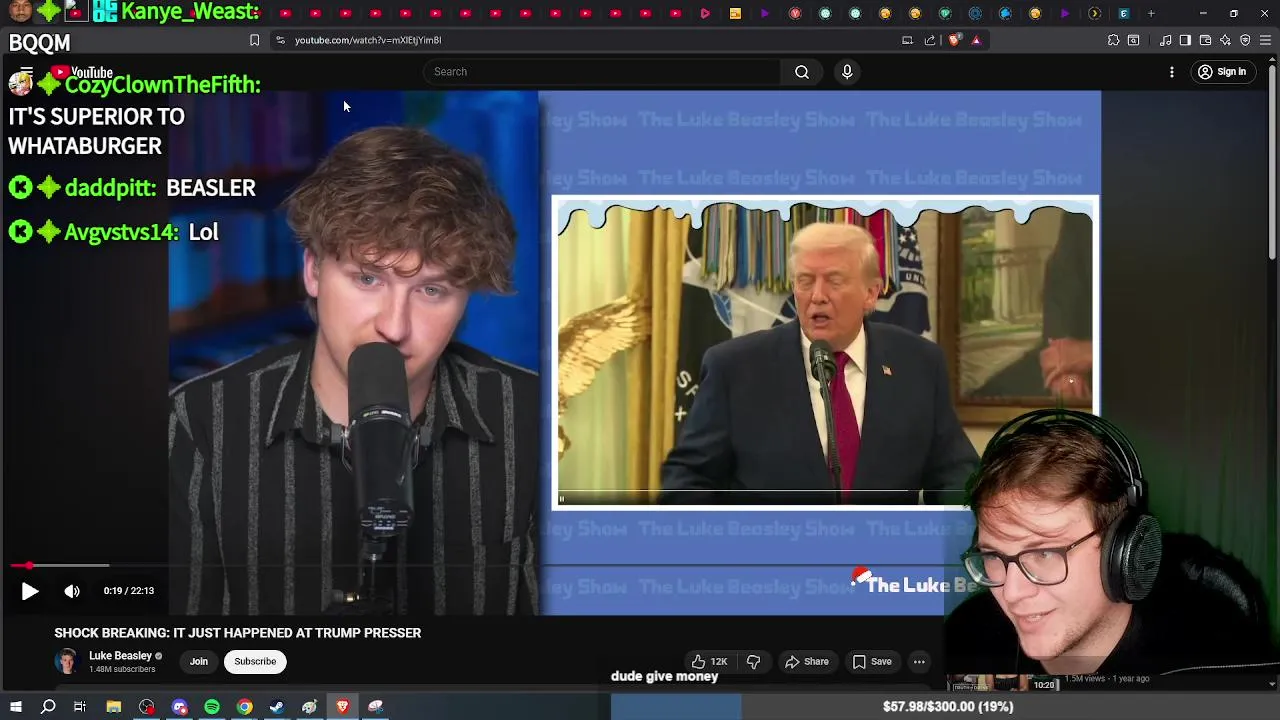This screenshot has width=1280, height=720.
Task: Join Luke Beasley channel membership
Action: [199, 661]
